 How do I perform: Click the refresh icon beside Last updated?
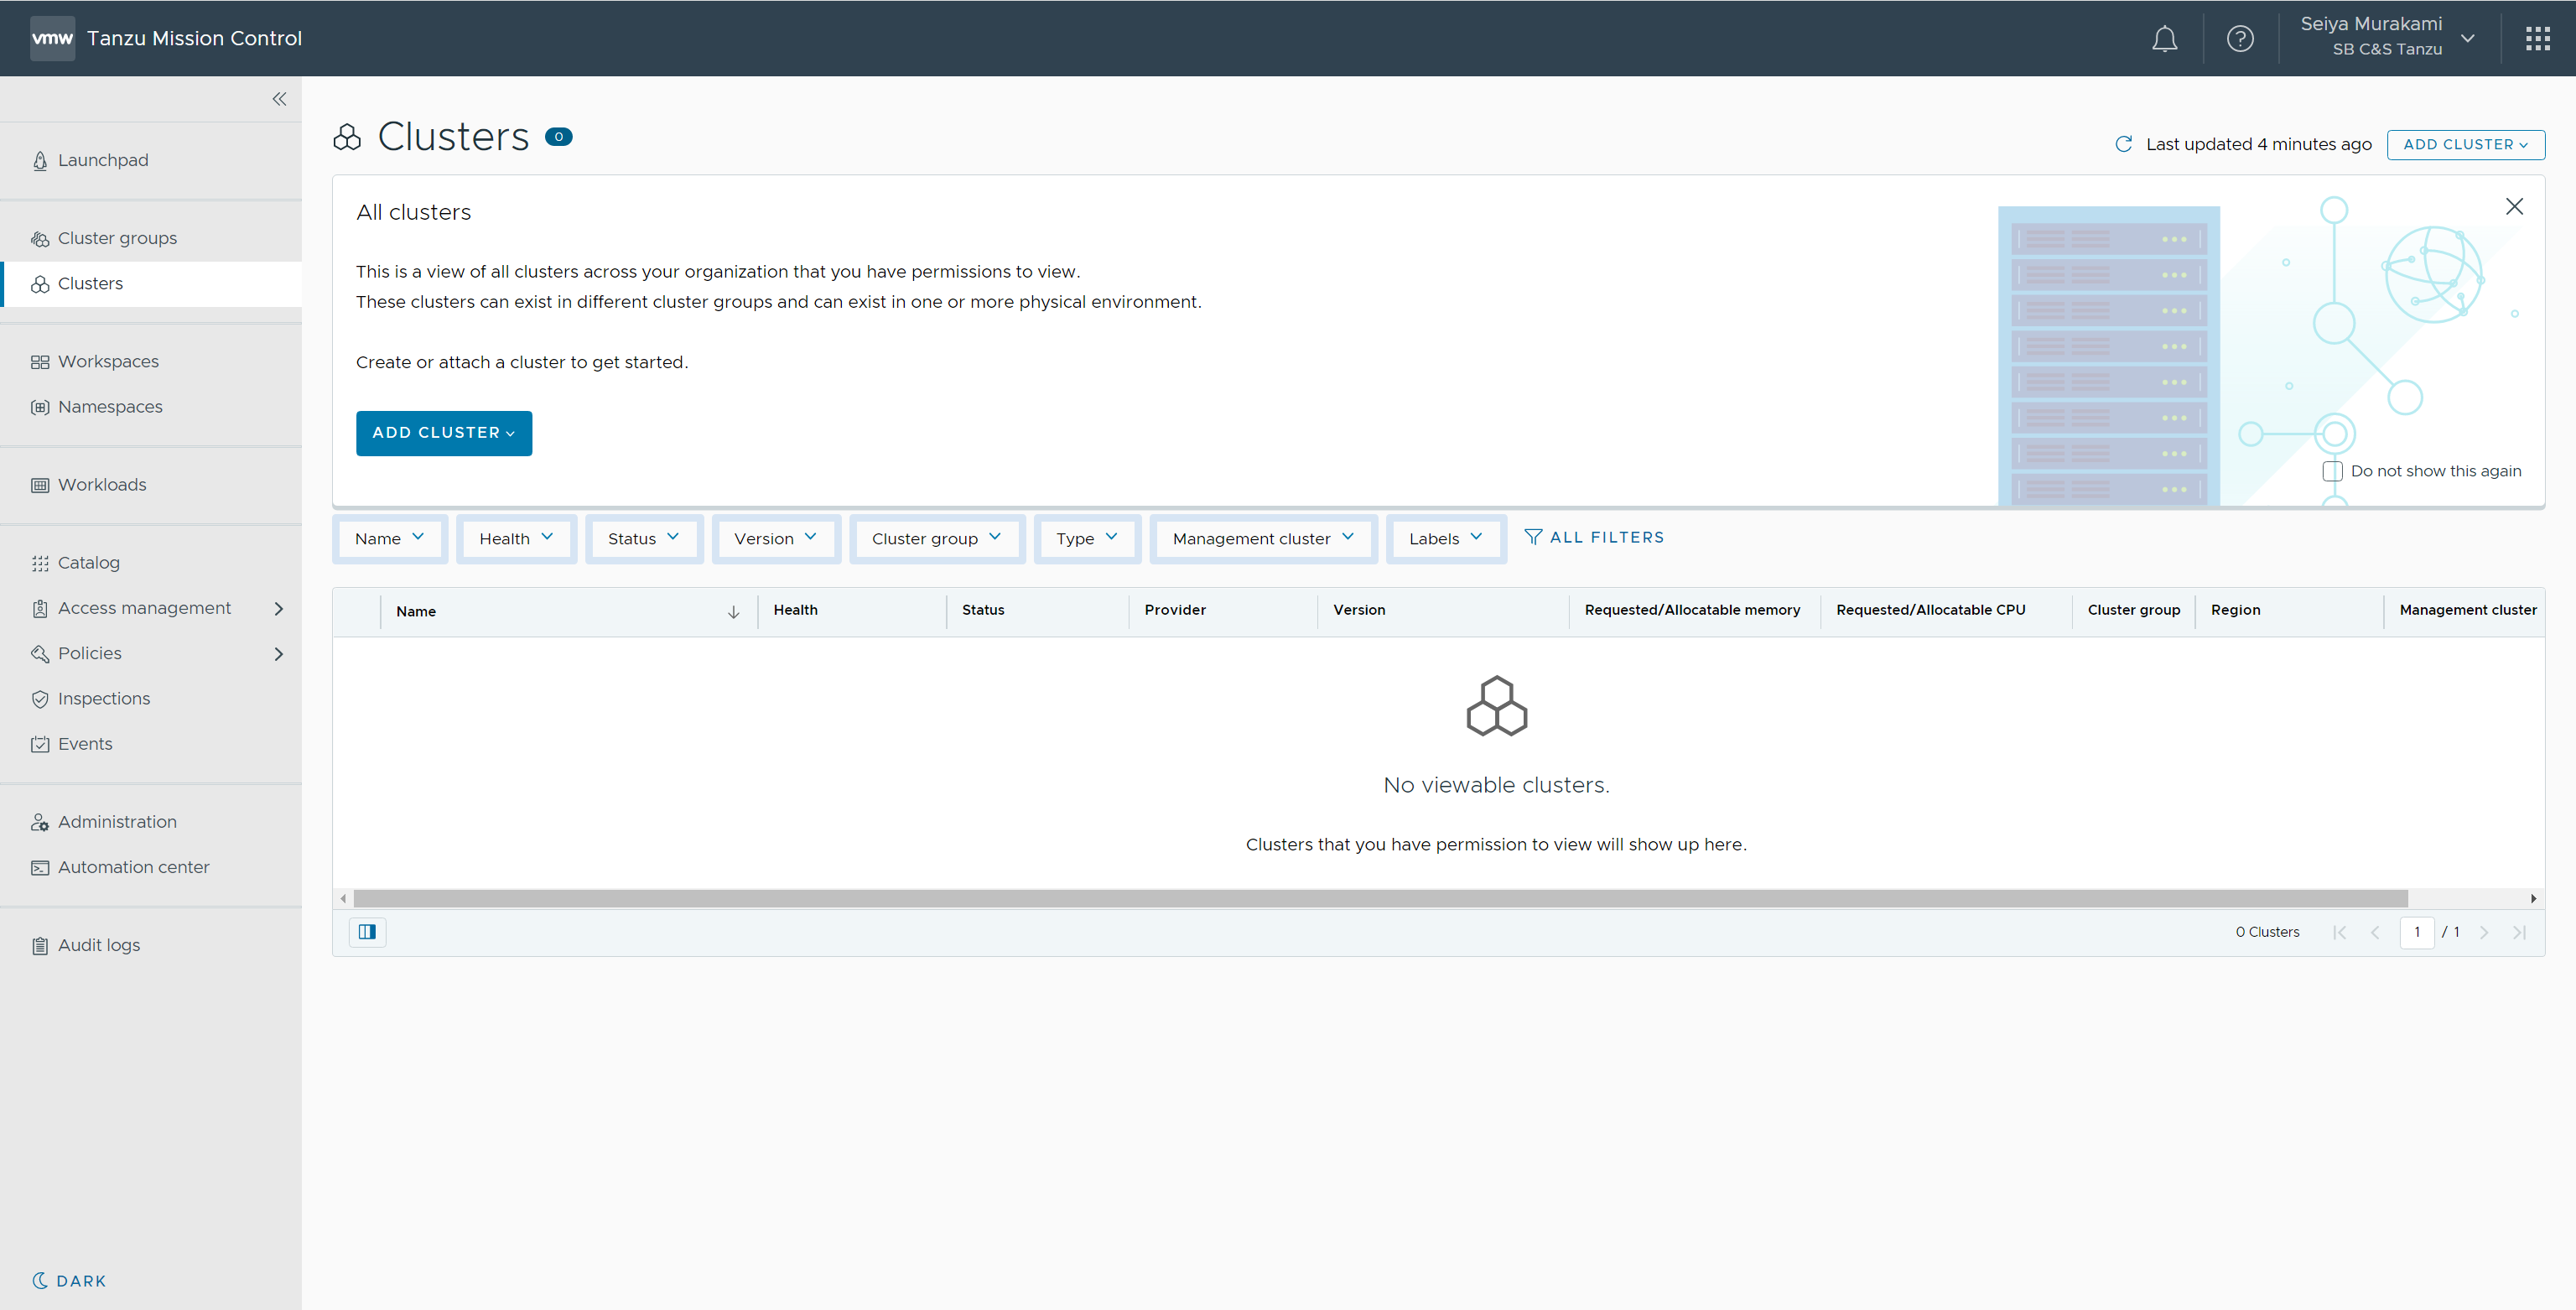(x=2124, y=144)
